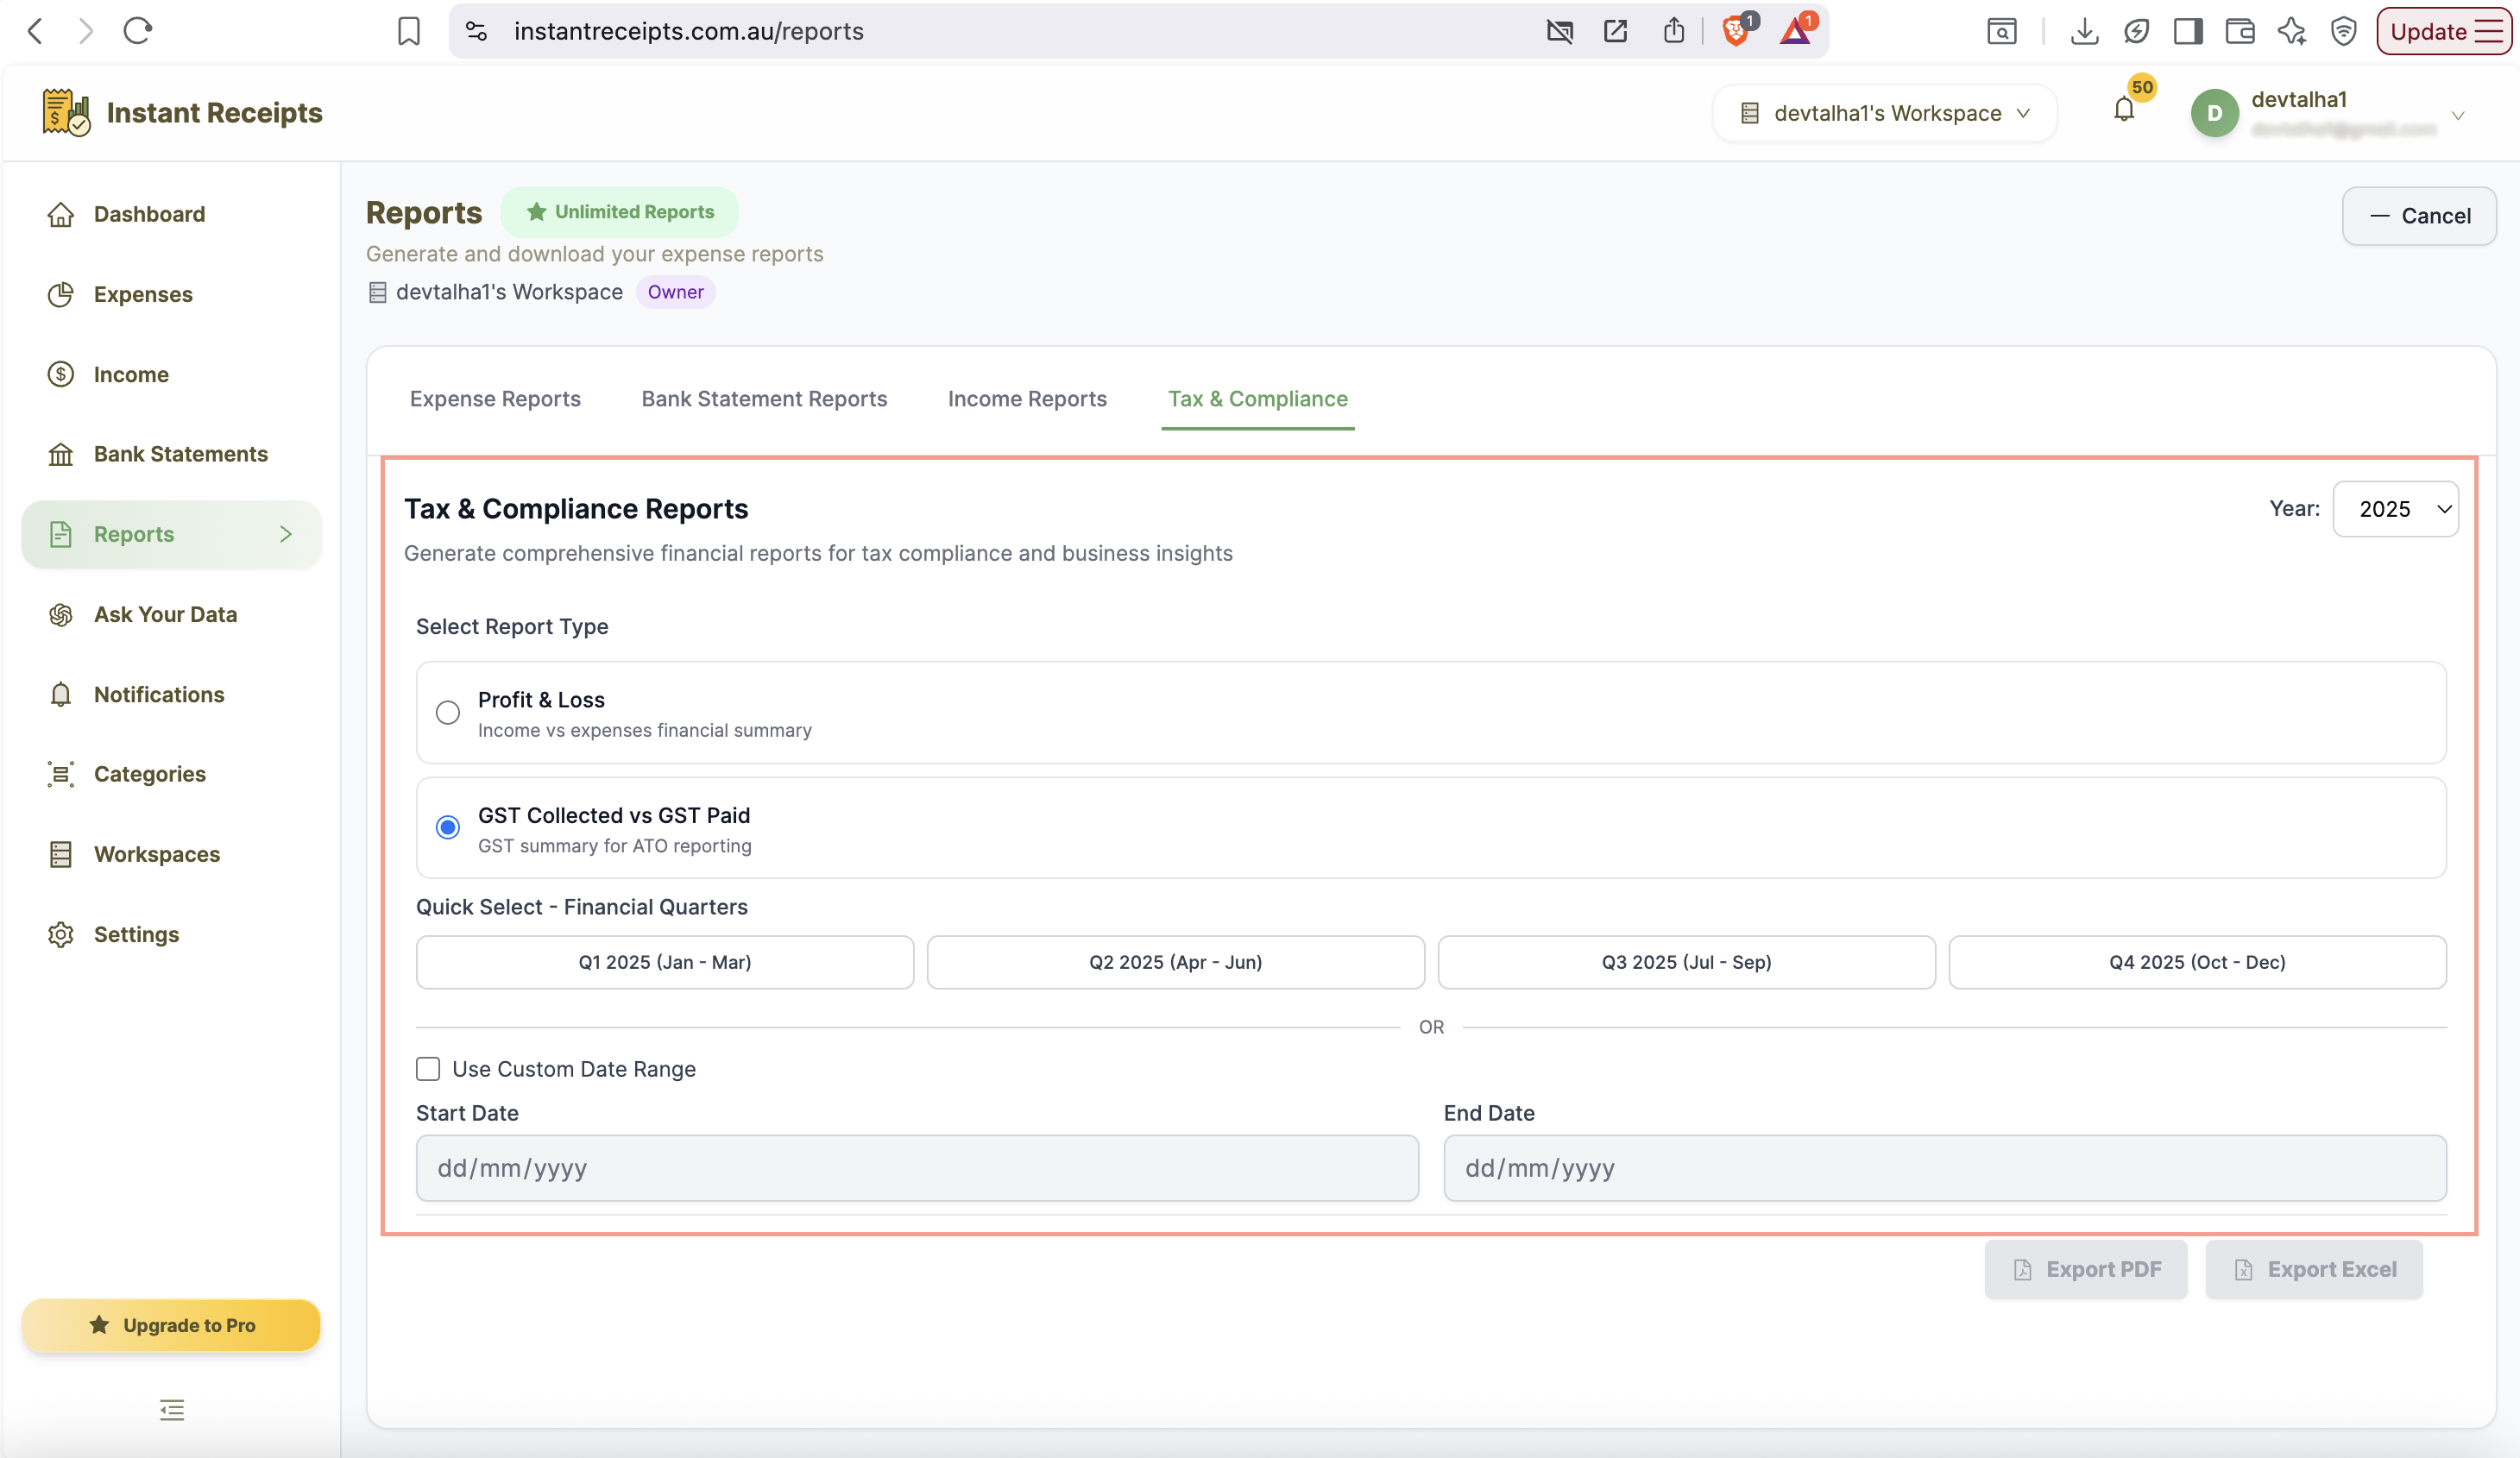The width and height of the screenshot is (2520, 1458).
Task: Select the Tax & Compliance tab
Action: point(1257,399)
